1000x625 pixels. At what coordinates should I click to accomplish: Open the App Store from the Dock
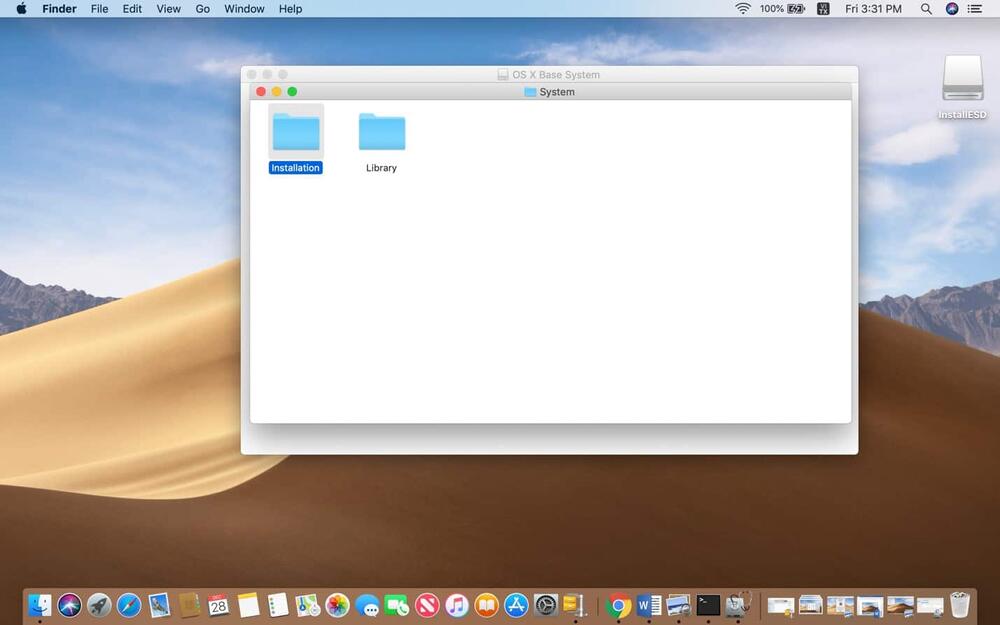click(x=516, y=605)
